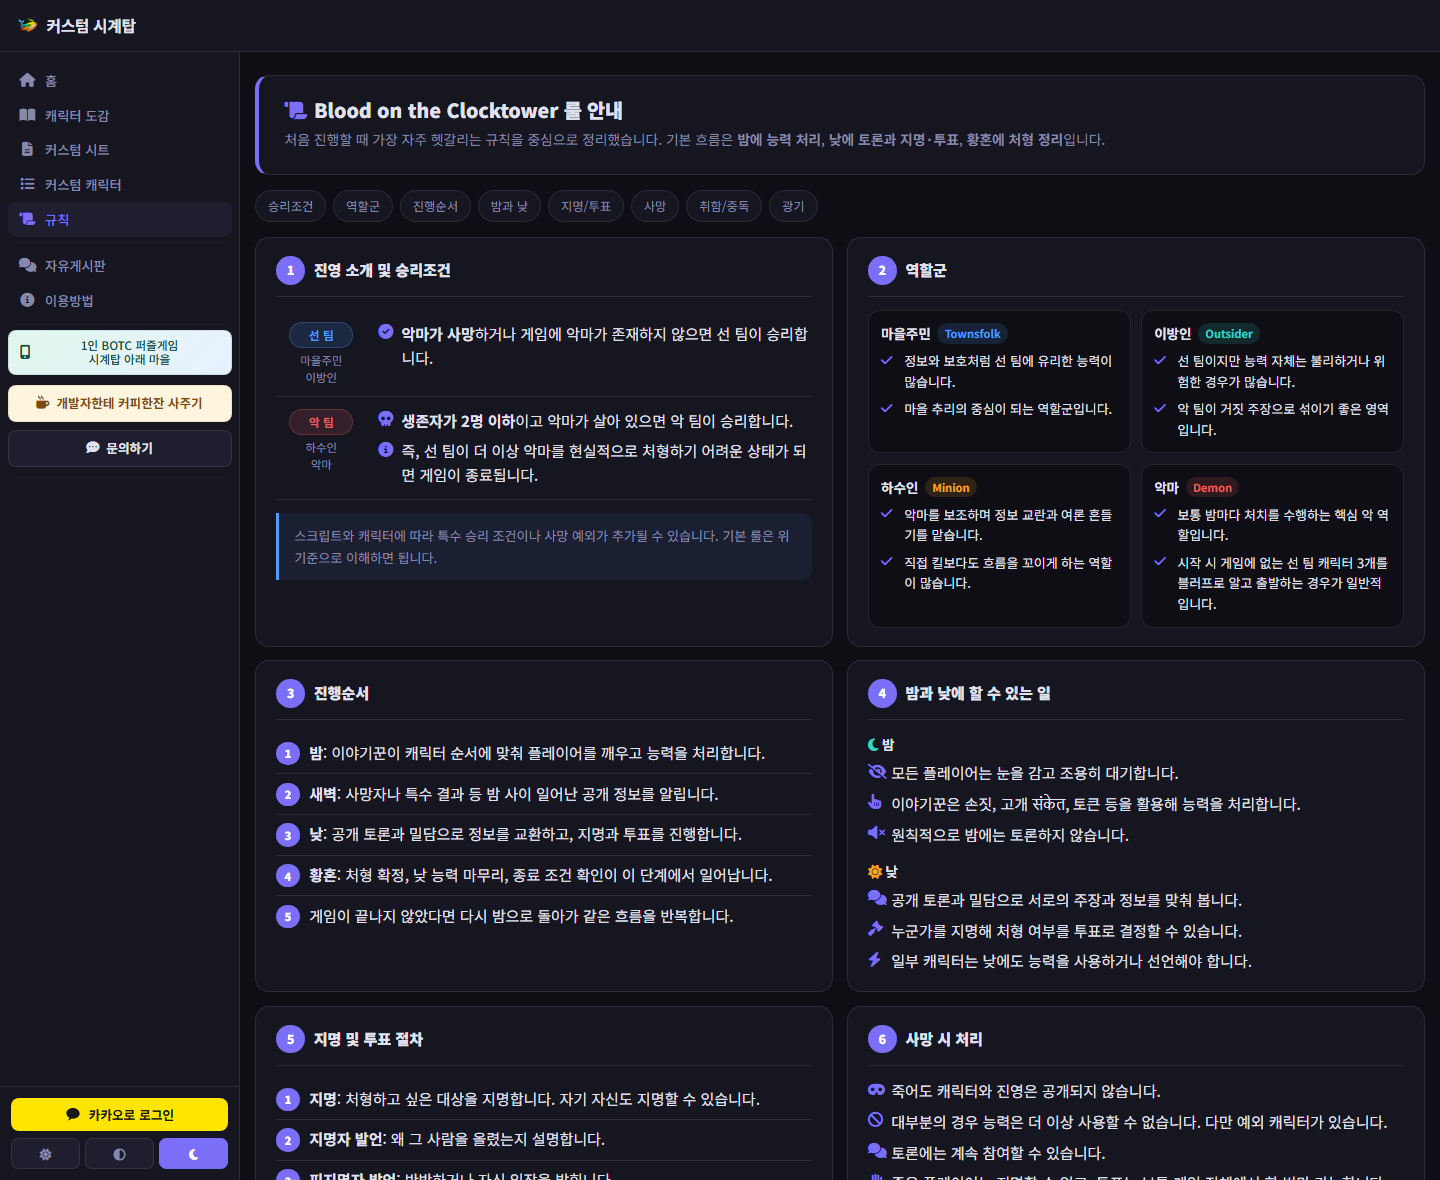Open the 사망 chip
Viewport: 1440px width, 1180px height.
coord(655,206)
